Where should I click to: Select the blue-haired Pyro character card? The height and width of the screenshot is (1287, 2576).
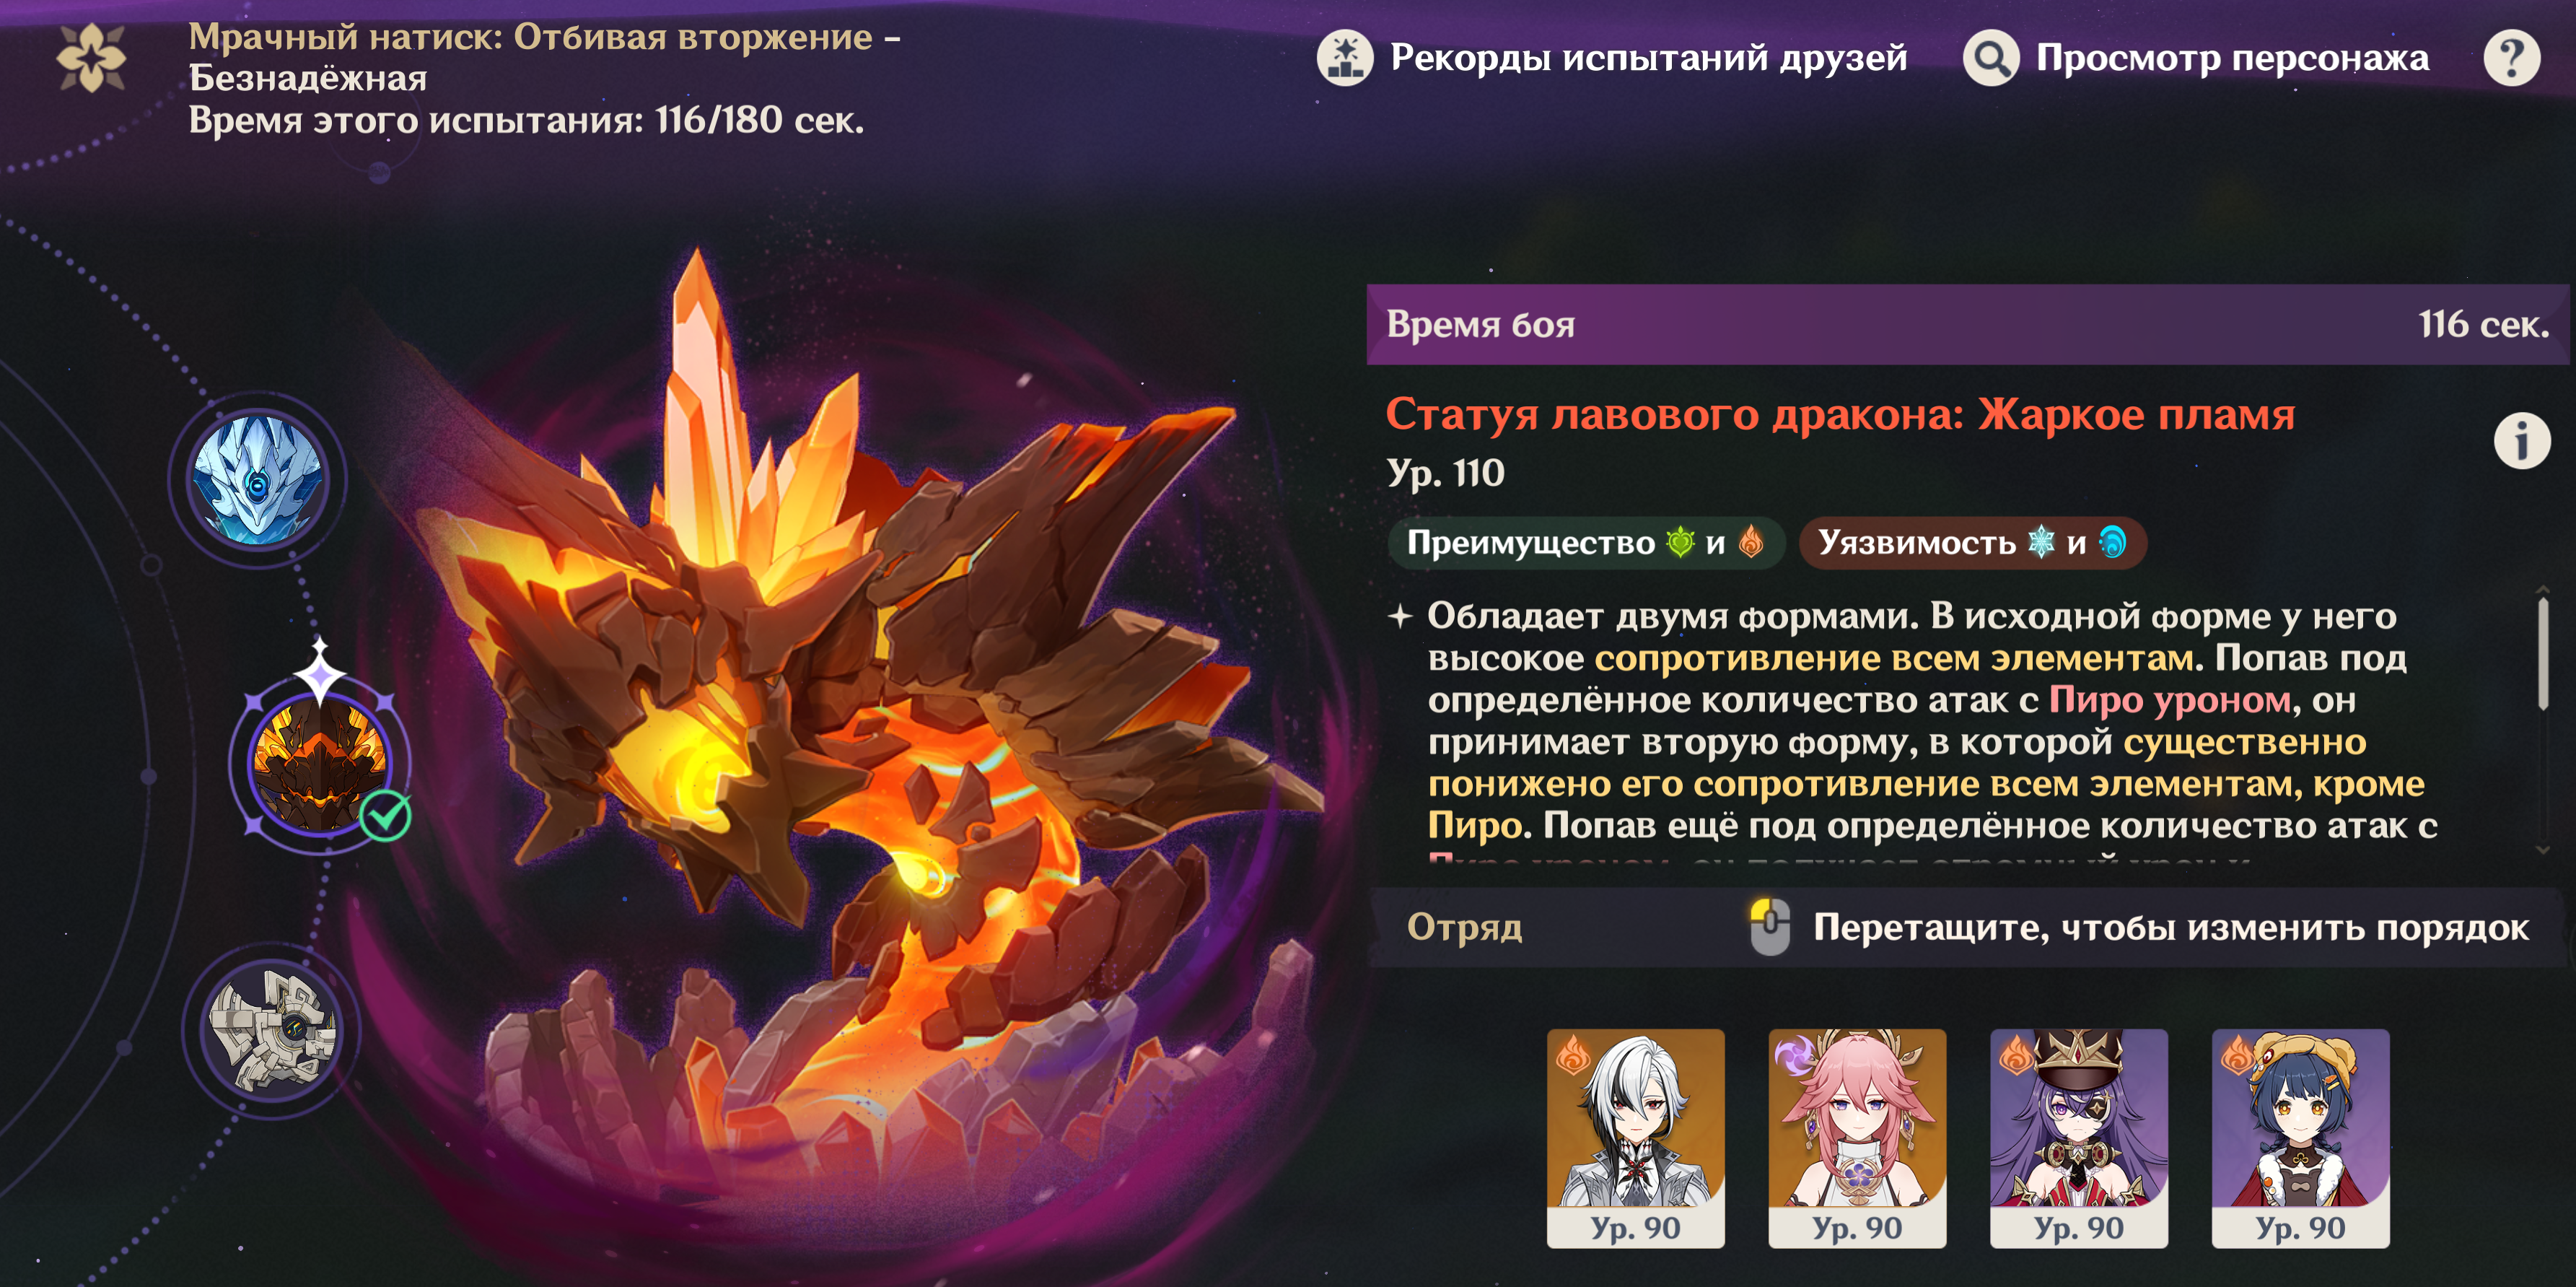tap(2301, 1138)
